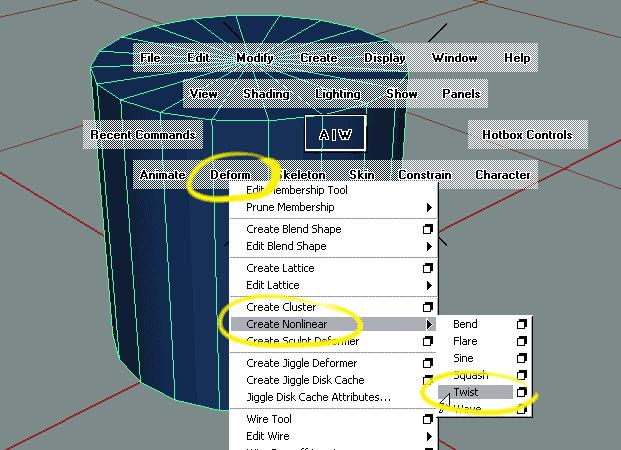This screenshot has width=621, height=450.
Task: Open the Wire Tool option box
Action: point(428,419)
